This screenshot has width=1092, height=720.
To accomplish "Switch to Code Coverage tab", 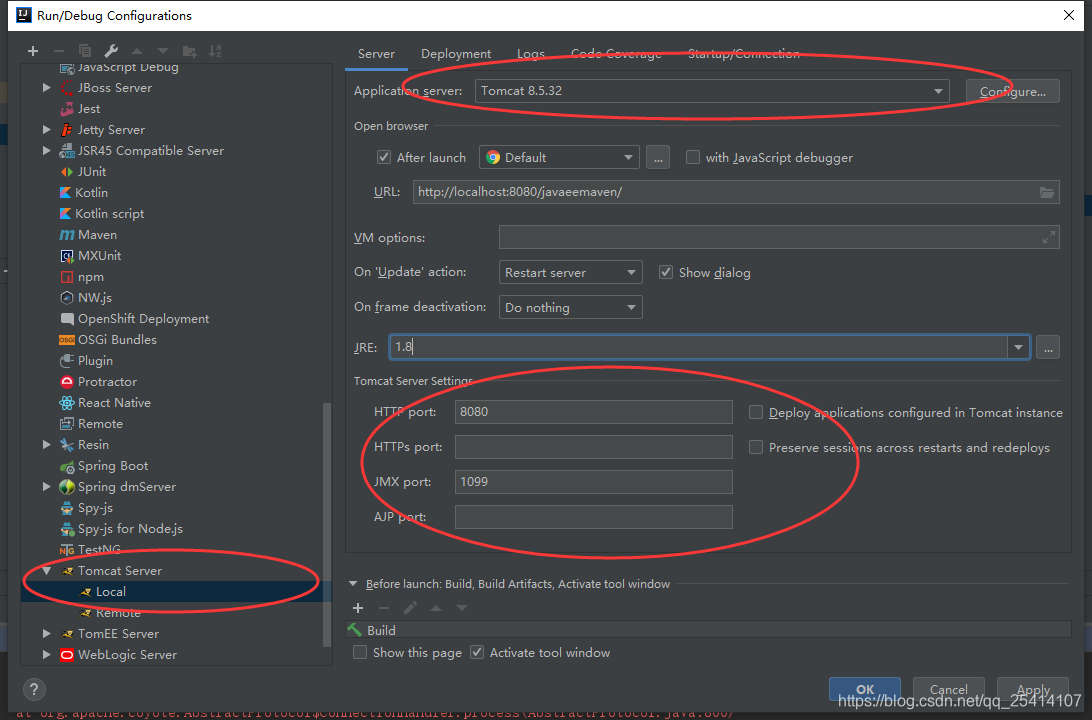I will [x=616, y=54].
